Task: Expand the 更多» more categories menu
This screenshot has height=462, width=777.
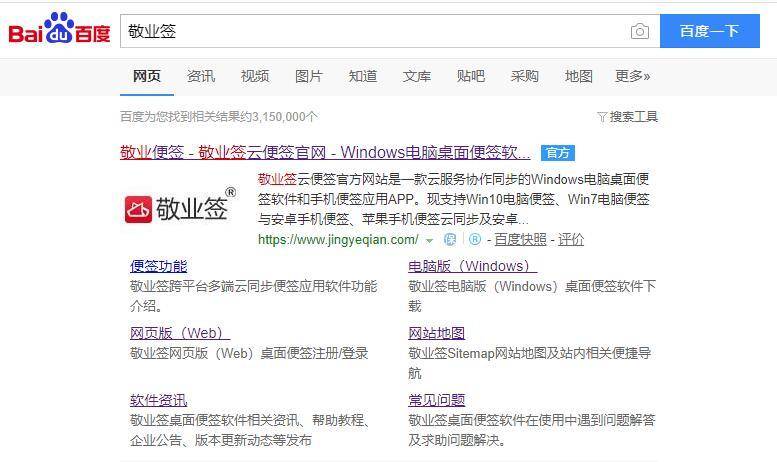Action: click(632, 76)
